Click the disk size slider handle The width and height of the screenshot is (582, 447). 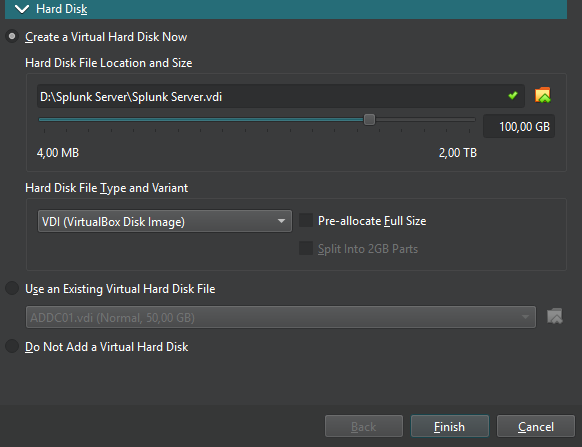click(x=369, y=120)
